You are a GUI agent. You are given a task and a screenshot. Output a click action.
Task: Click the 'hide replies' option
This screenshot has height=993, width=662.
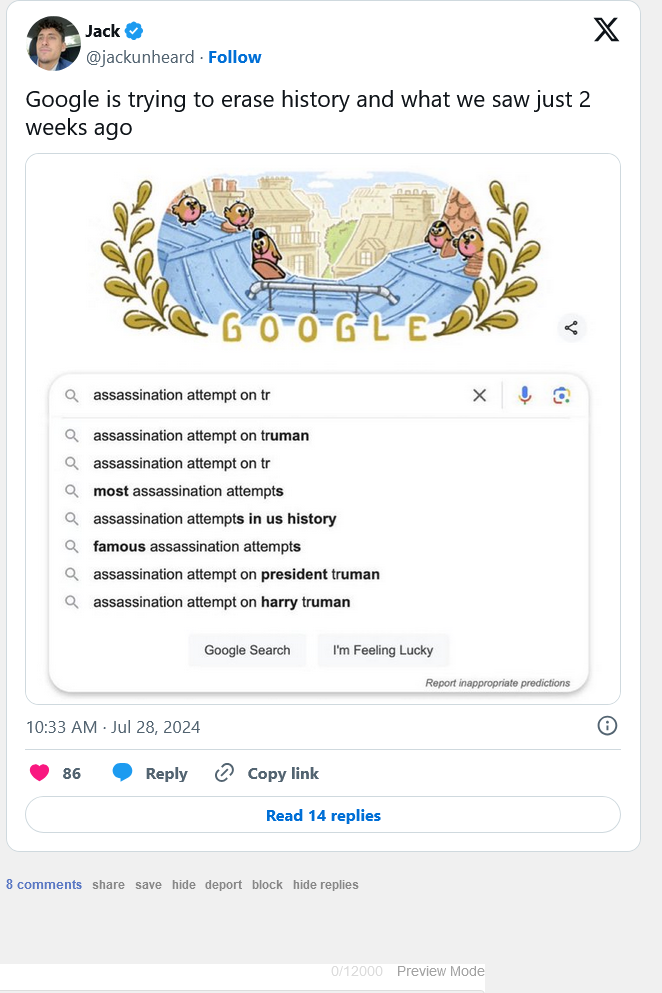coord(326,884)
